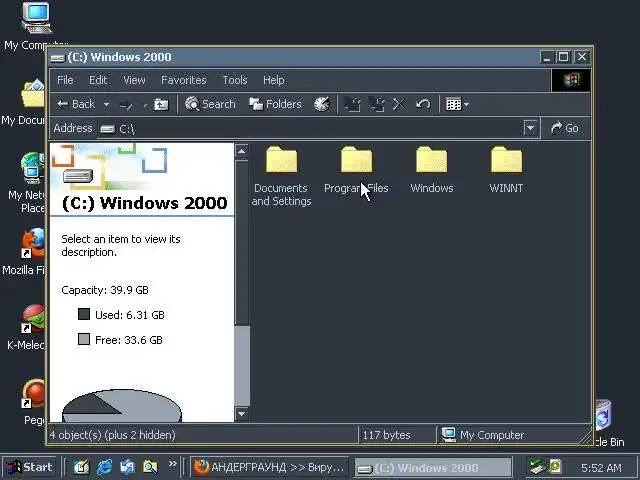This screenshot has height=480, width=640.
Task: Click the Undo toolbar icon
Action: coord(423,104)
